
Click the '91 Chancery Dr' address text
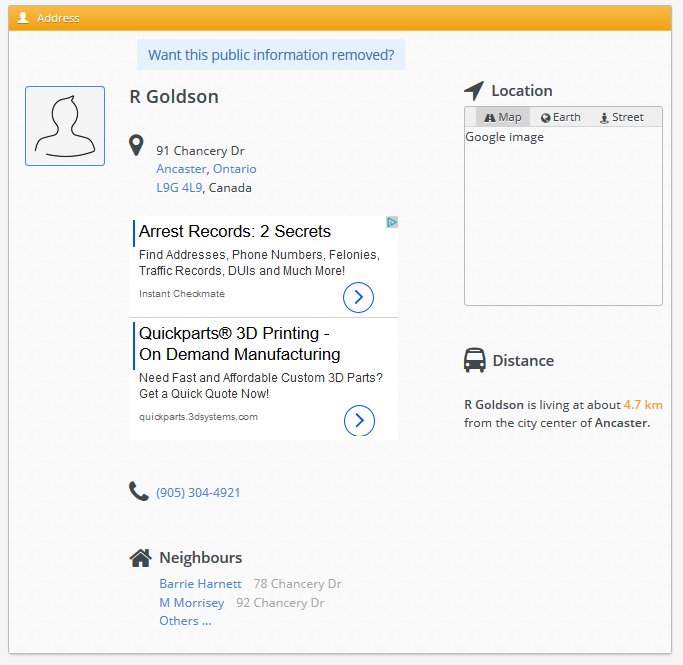200,151
